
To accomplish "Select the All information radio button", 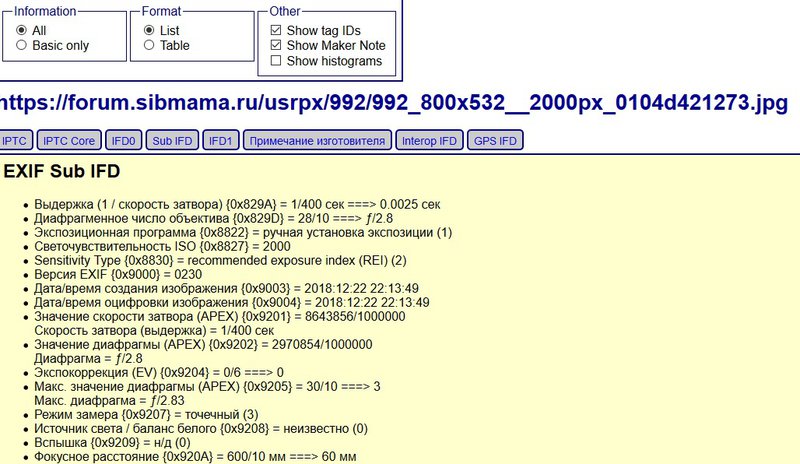I will pos(22,30).
